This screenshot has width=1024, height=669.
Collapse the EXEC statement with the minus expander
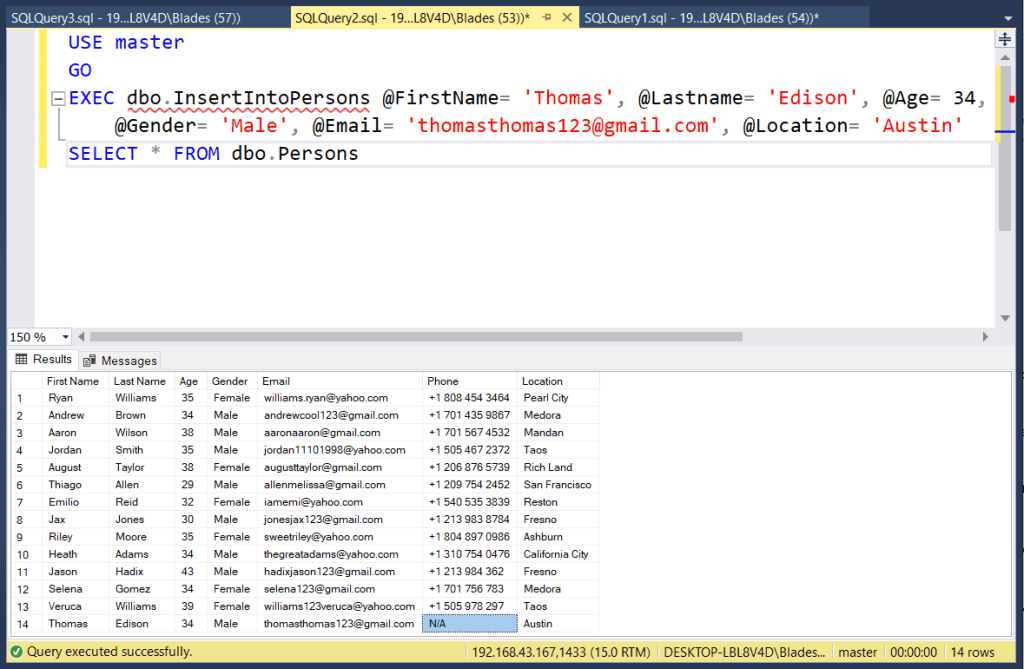click(x=58, y=97)
